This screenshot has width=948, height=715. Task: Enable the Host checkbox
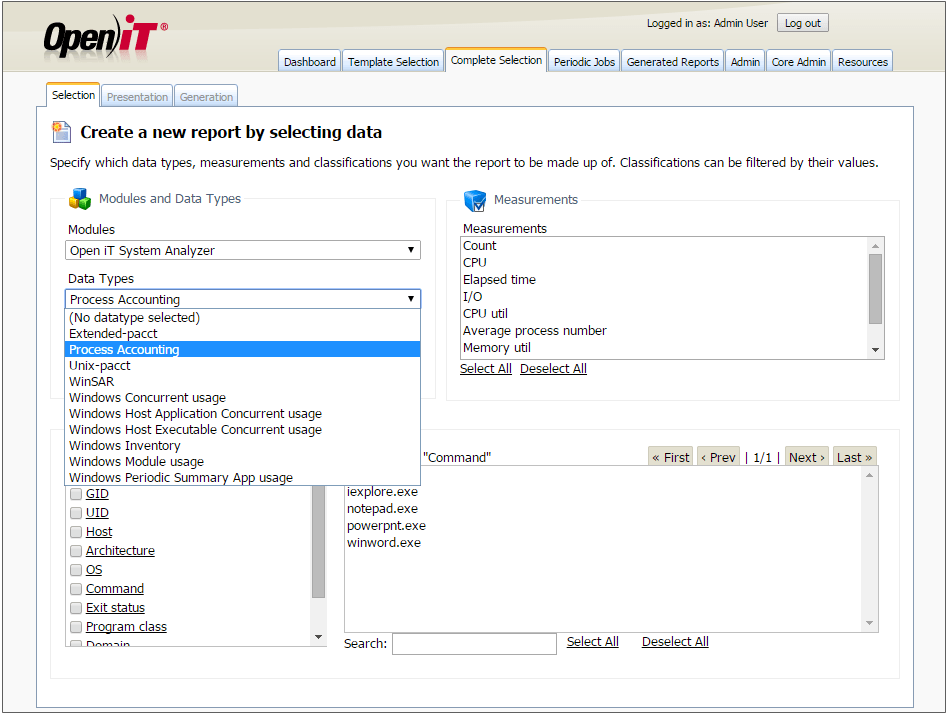point(76,532)
